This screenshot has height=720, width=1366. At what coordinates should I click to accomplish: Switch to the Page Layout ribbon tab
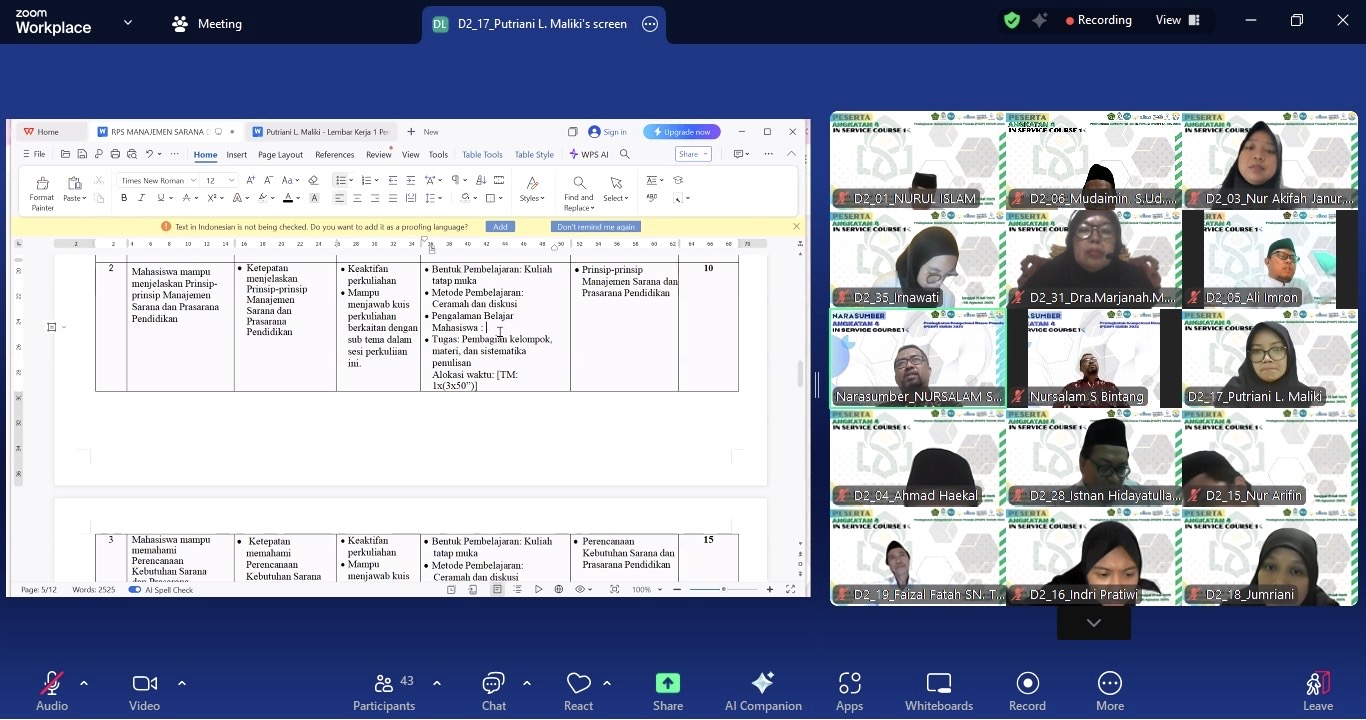(x=280, y=155)
